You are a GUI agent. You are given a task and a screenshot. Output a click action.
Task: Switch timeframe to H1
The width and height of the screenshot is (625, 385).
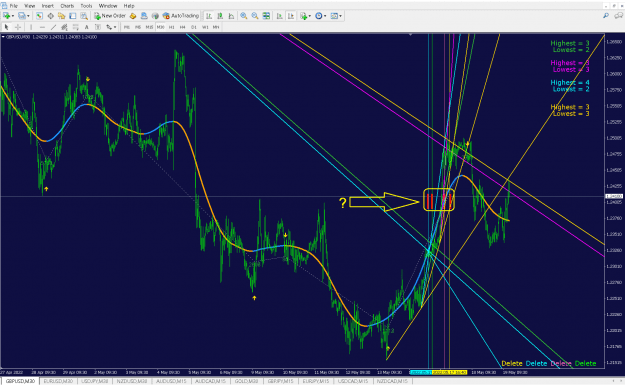tap(171, 27)
